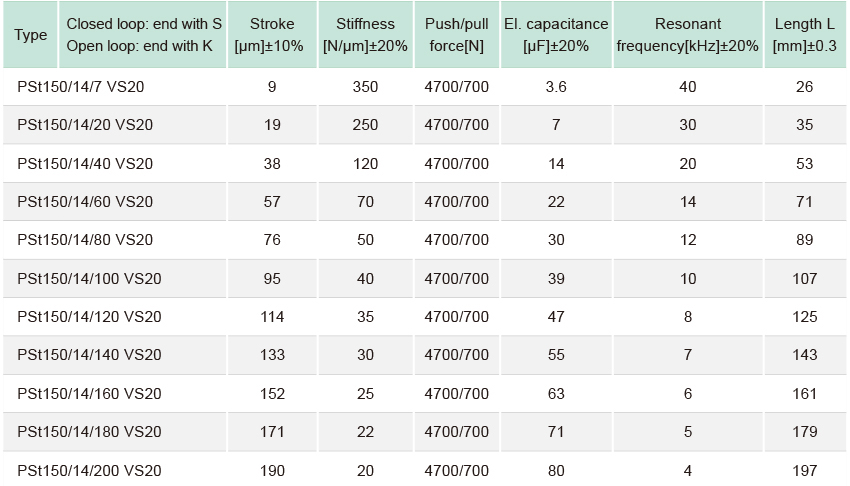The width and height of the screenshot is (850, 486).
Task: Click the Length L column header
Action: tap(805, 35)
